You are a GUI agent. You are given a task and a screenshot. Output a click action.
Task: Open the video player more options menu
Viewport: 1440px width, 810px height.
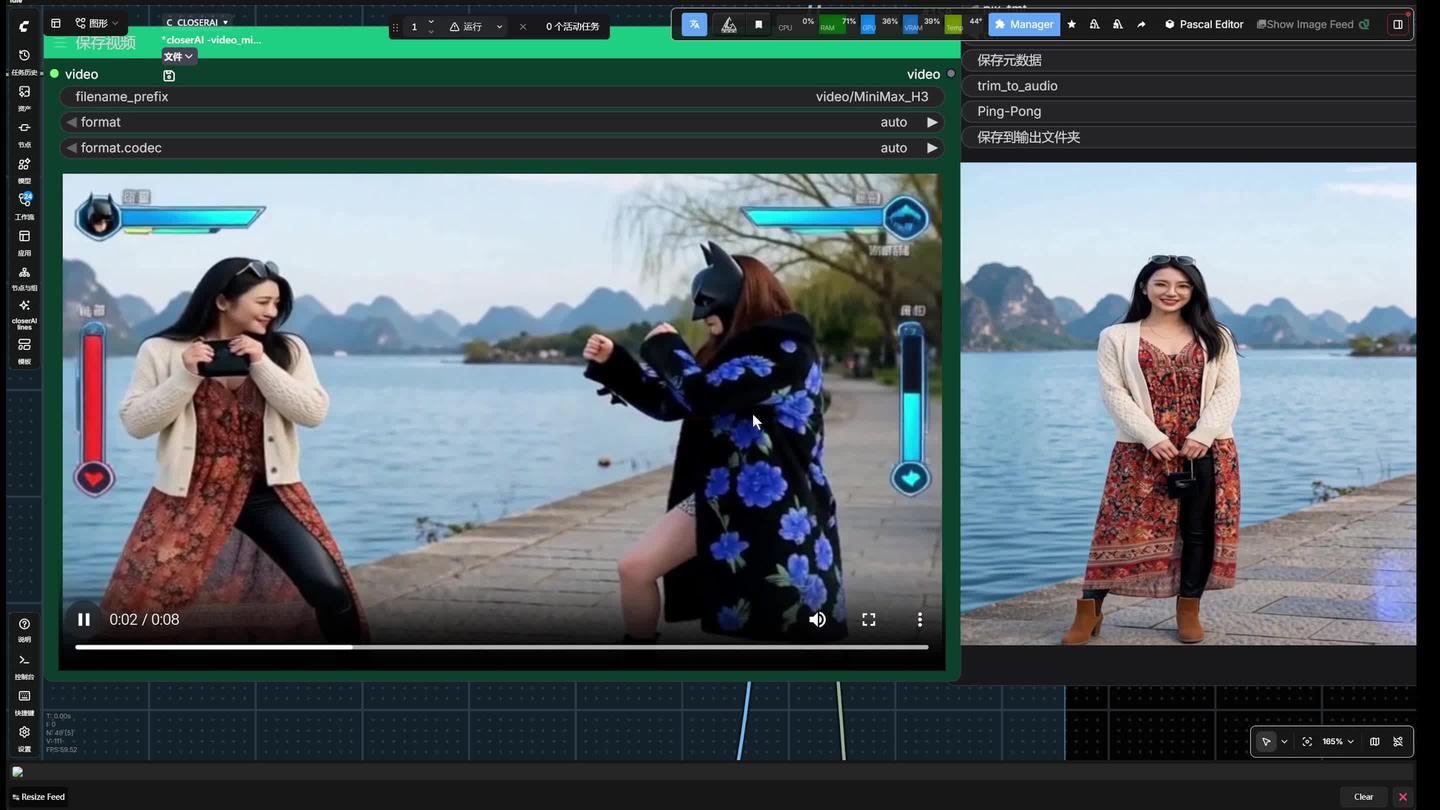coord(919,620)
